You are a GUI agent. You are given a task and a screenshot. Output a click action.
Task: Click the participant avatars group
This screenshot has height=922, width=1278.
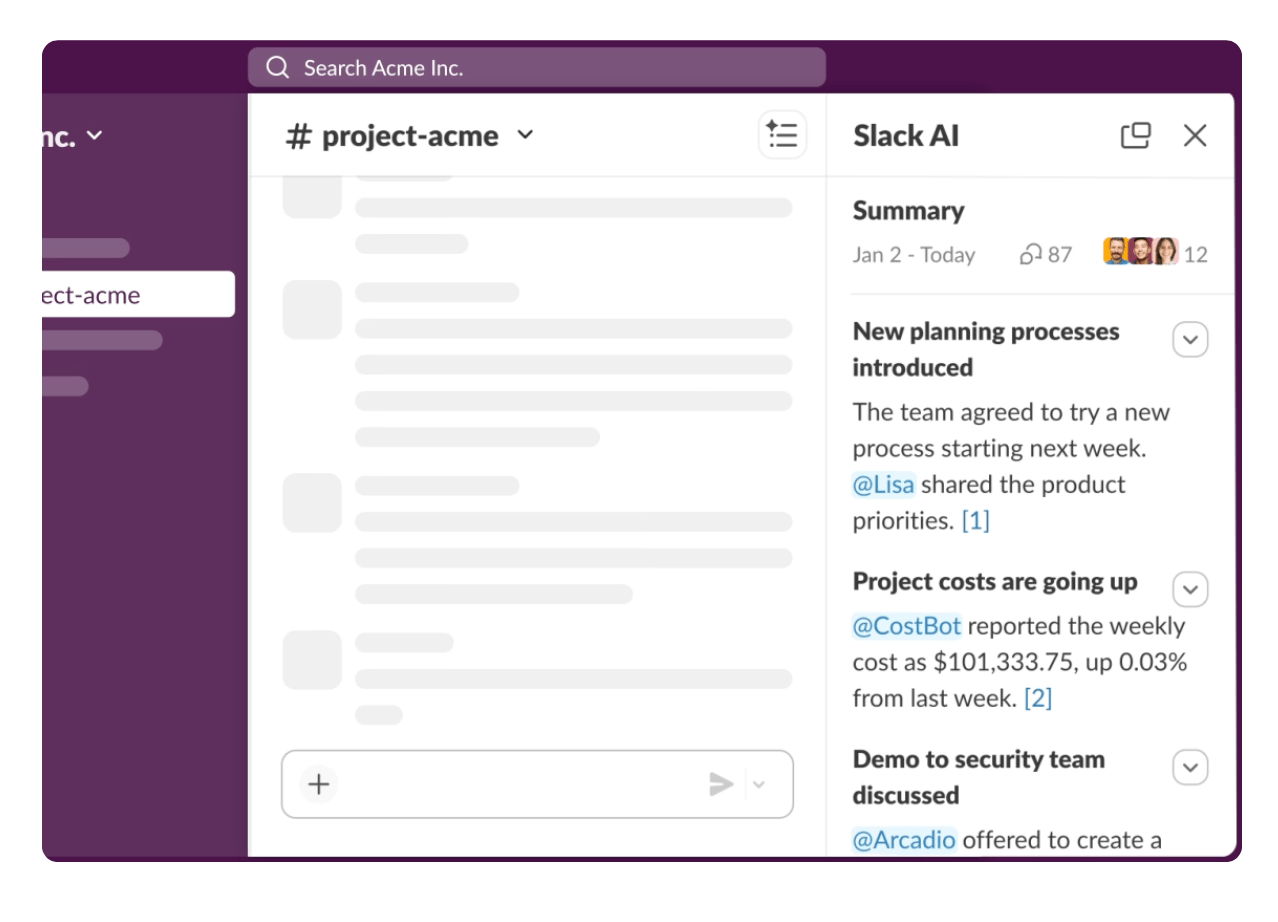[1140, 252]
